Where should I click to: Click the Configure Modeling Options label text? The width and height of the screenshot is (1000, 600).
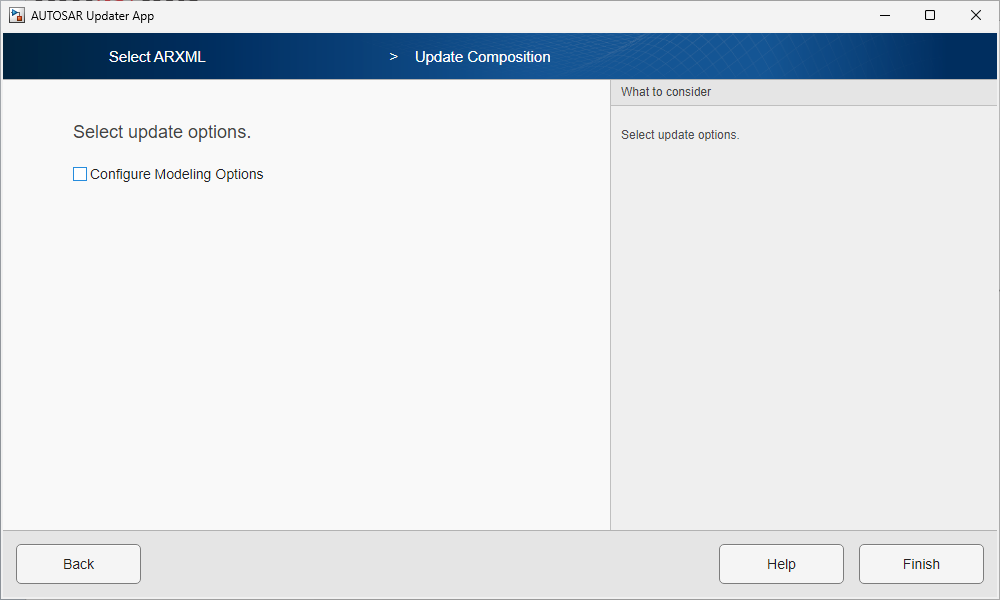tap(177, 174)
